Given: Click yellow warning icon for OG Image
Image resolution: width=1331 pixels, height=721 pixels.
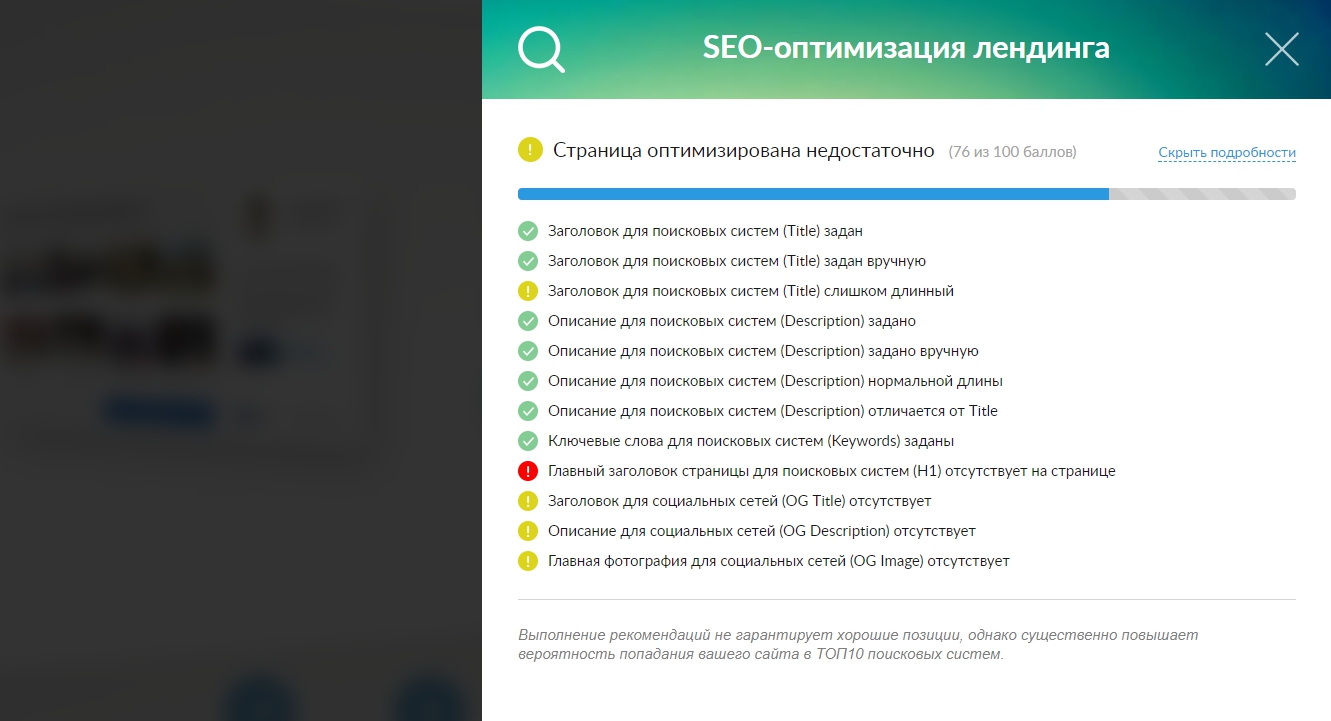Looking at the screenshot, I should pyautogui.click(x=528, y=561).
